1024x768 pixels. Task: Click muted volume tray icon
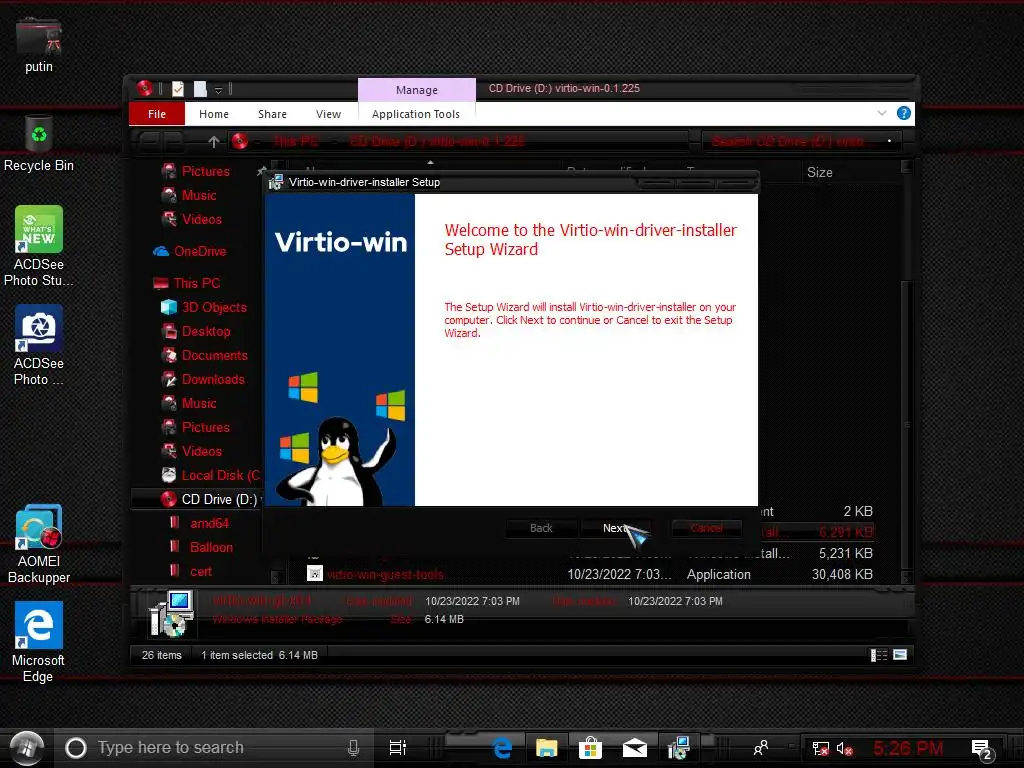coord(844,748)
